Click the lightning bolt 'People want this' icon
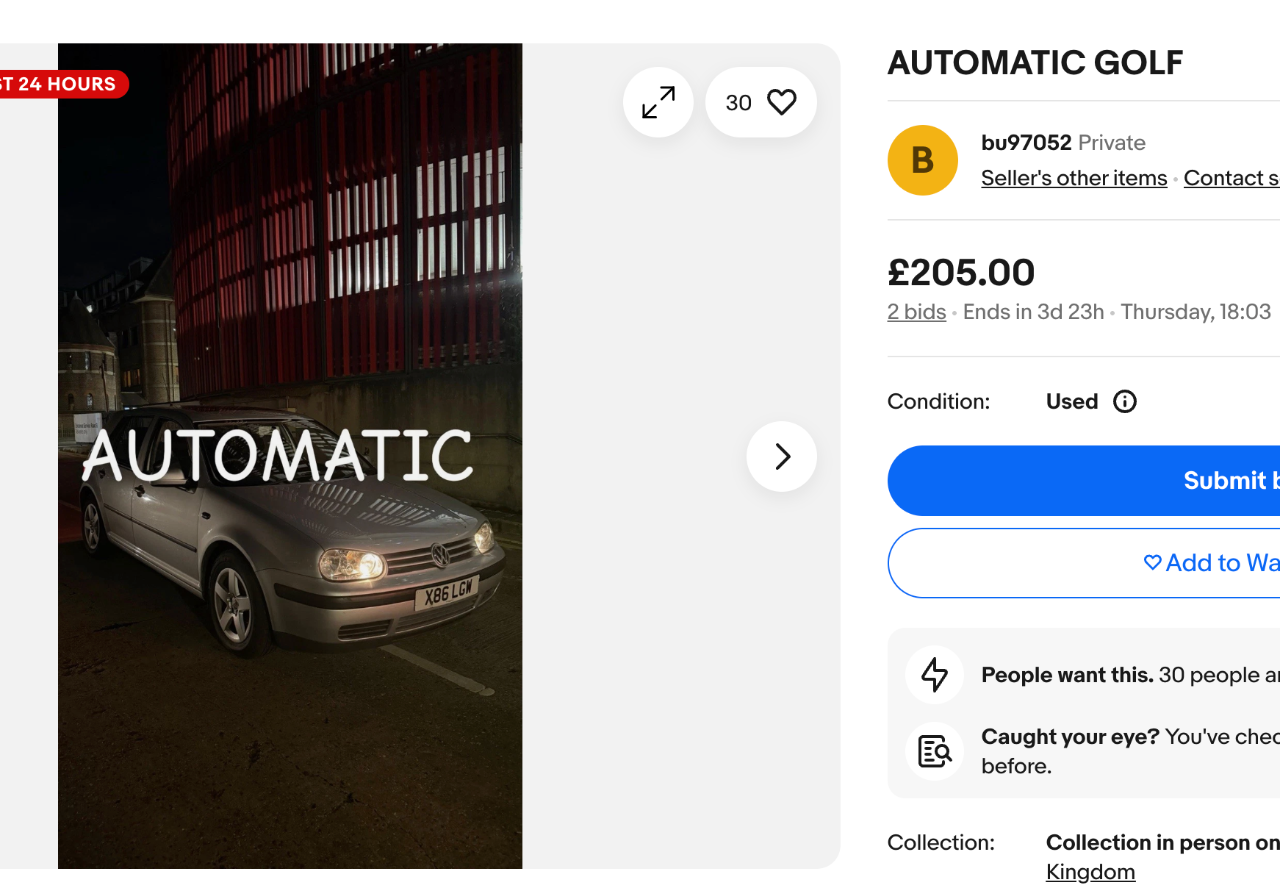Viewport: 1280px width, 888px height. coord(934,675)
